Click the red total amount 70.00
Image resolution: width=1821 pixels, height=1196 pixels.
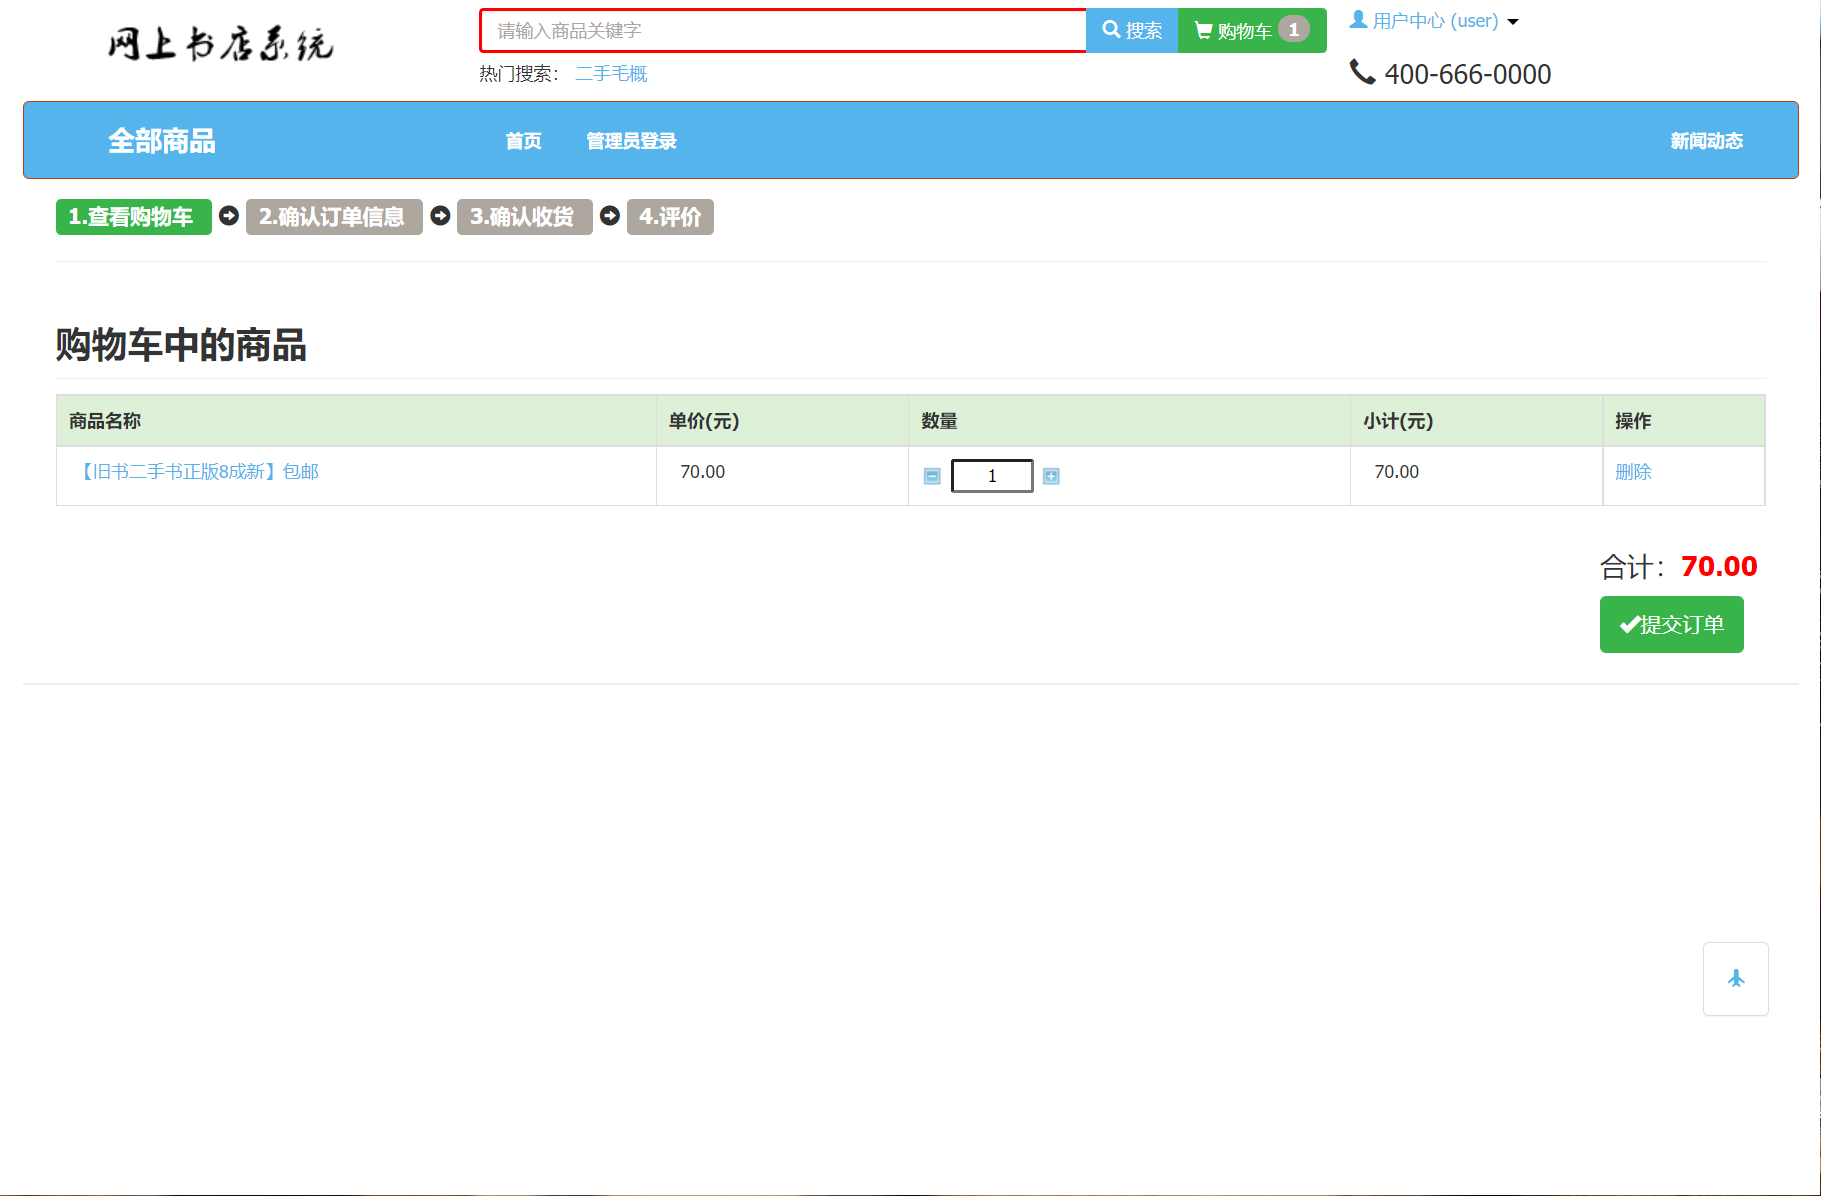(1719, 566)
